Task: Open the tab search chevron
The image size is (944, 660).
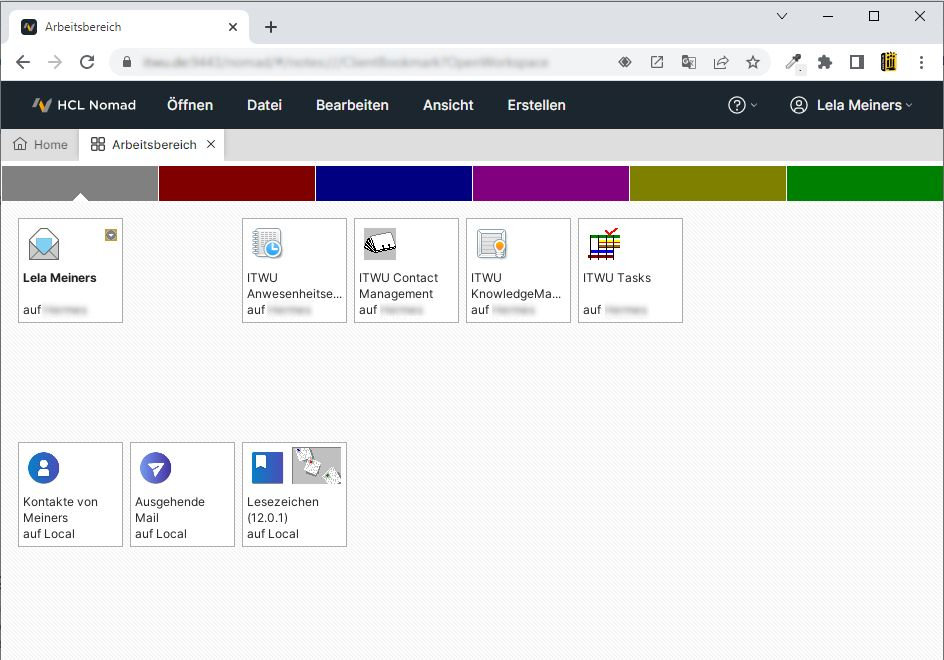Action: [x=782, y=16]
